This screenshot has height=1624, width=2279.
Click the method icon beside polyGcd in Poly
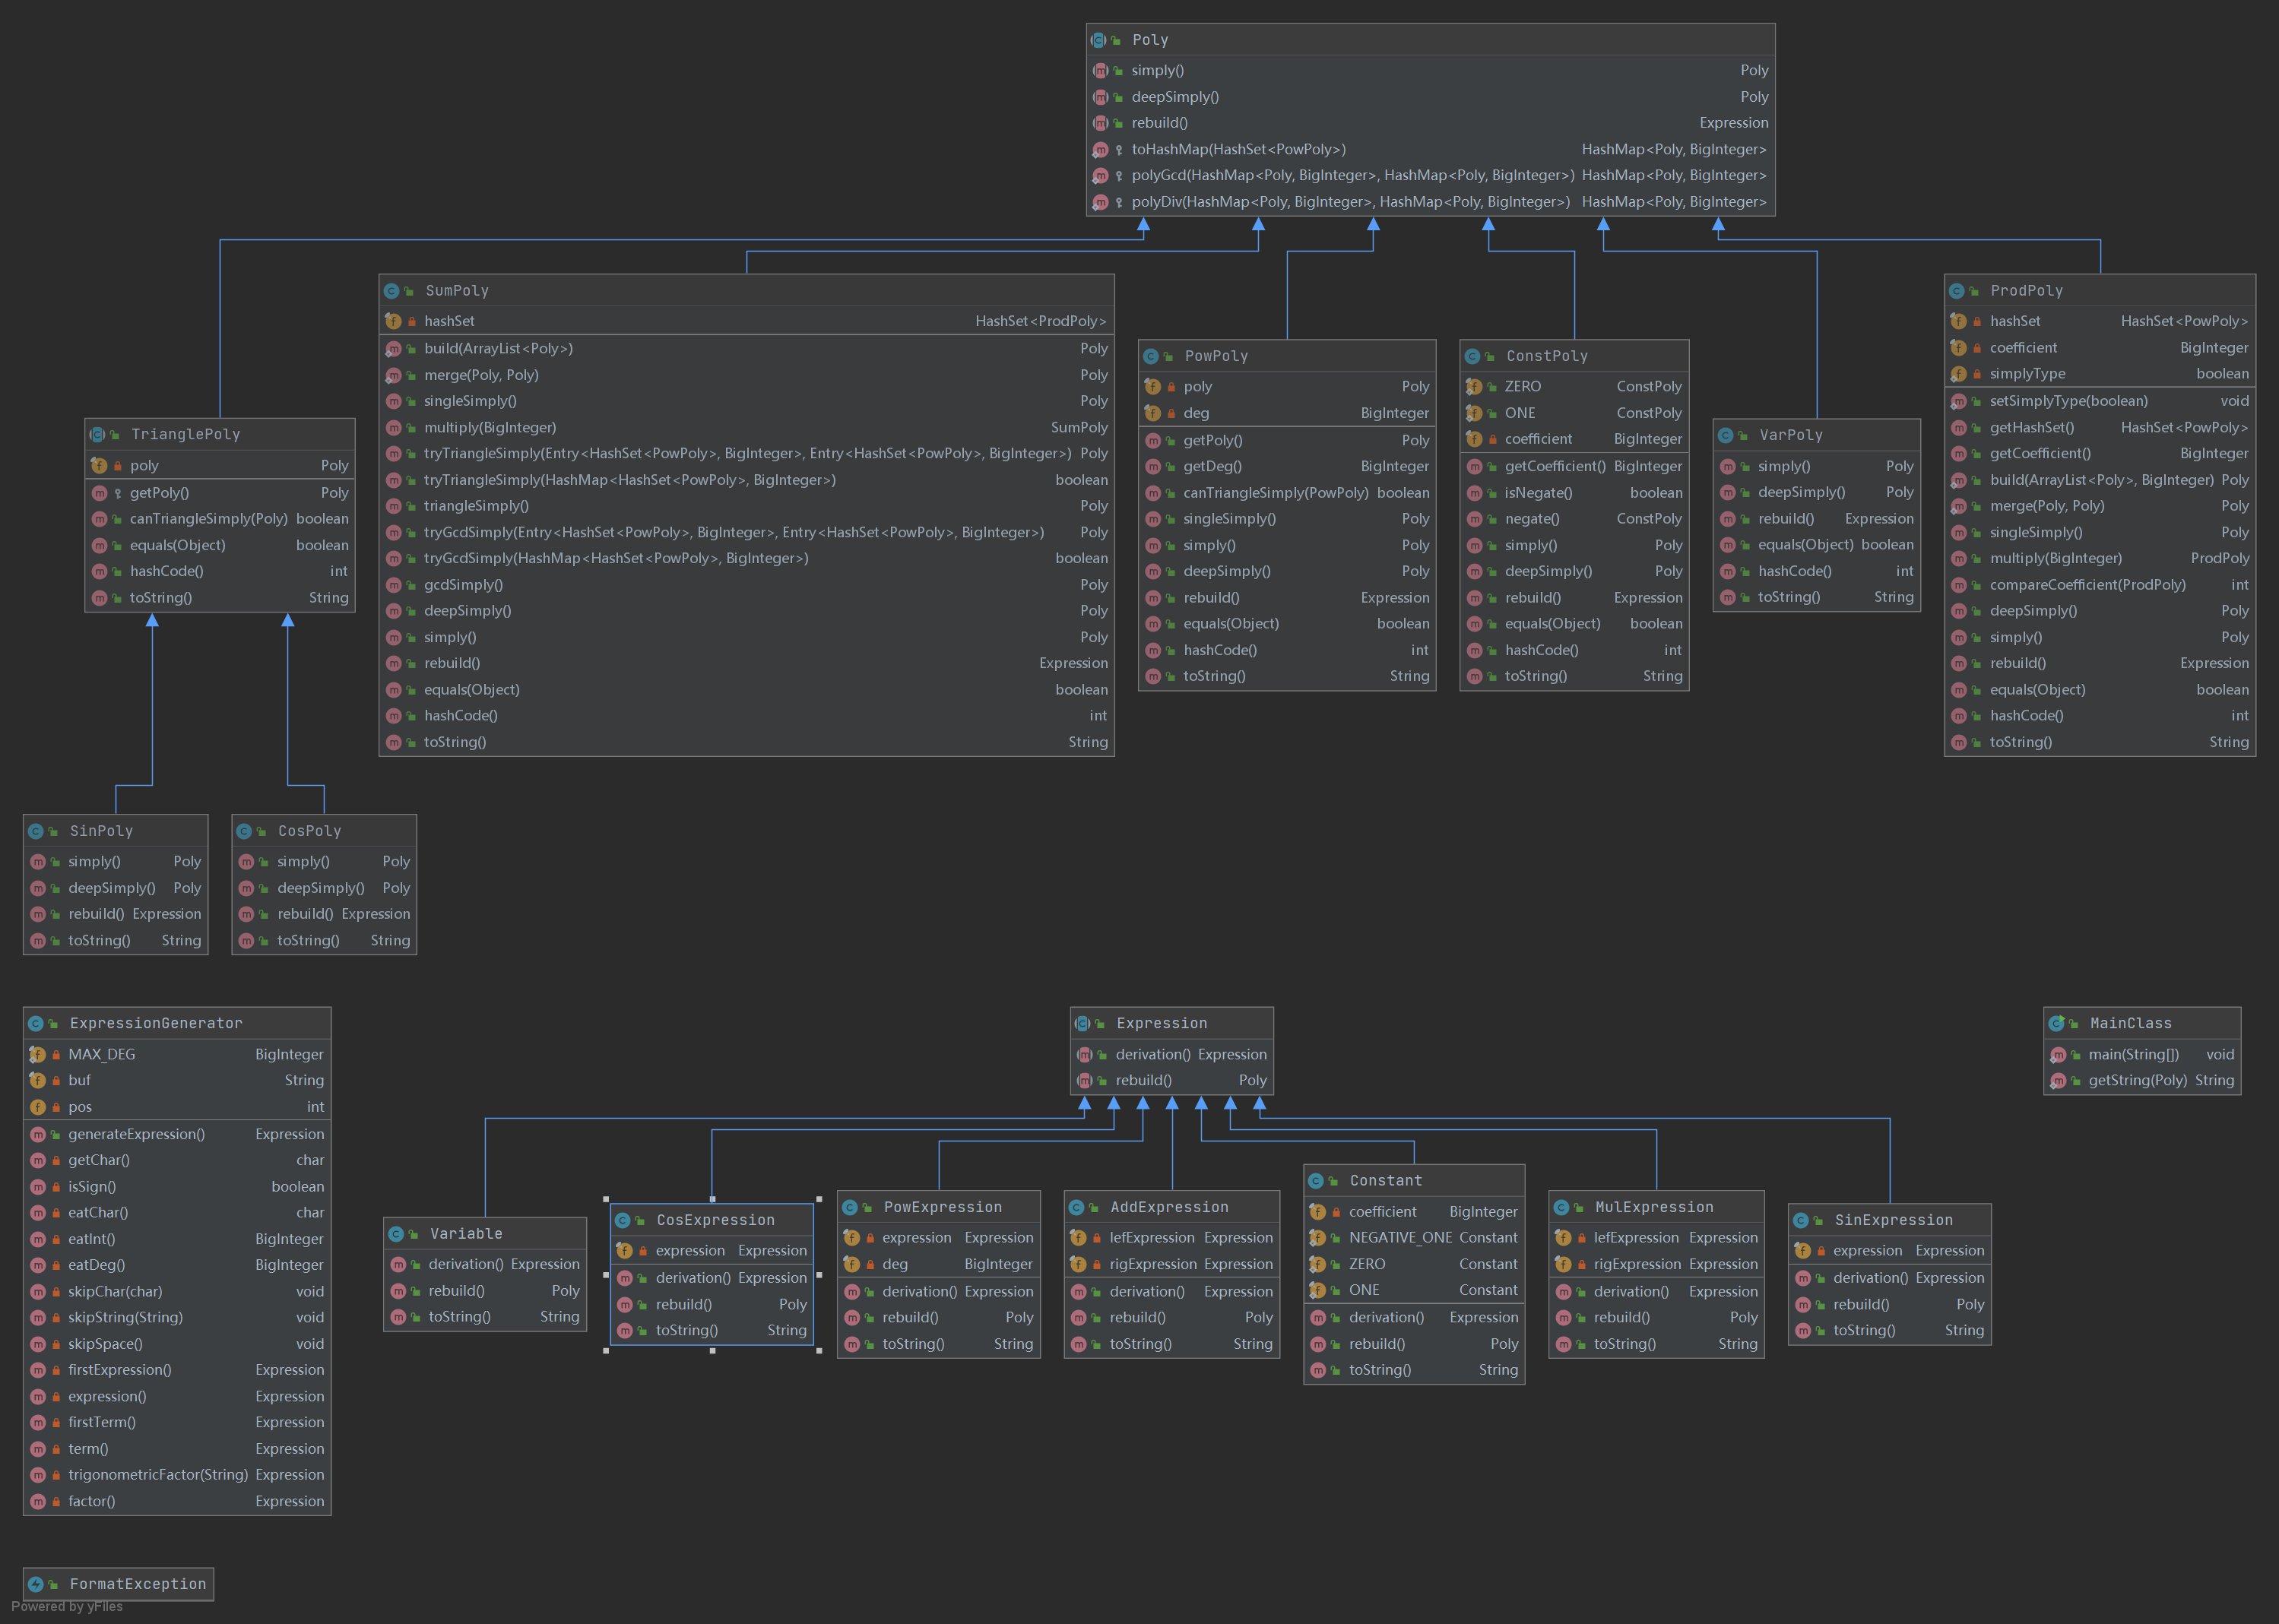[1100, 176]
